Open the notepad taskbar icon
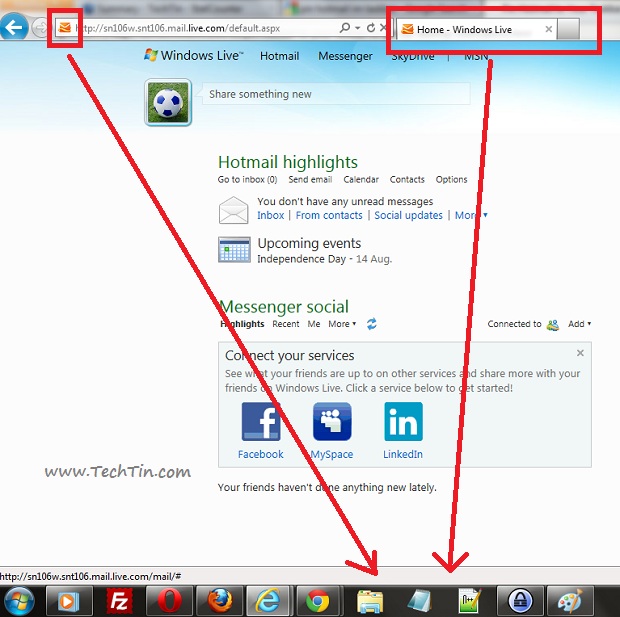Screen dimensions: 620x617 [420, 602]
